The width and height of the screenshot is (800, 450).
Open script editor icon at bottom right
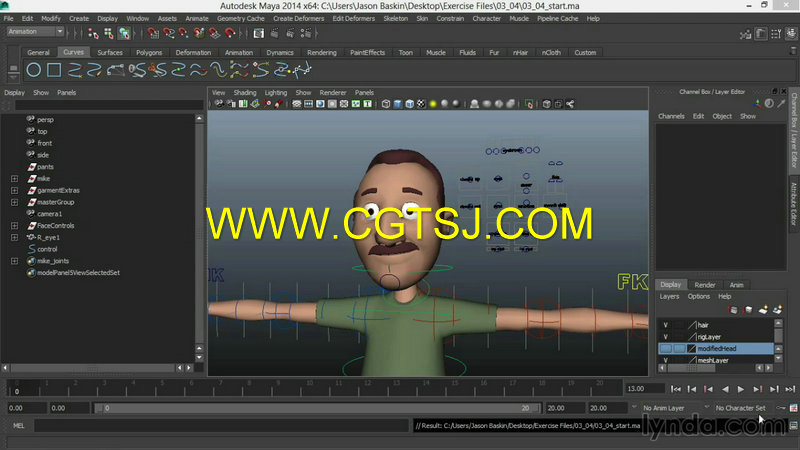(793, 426)
